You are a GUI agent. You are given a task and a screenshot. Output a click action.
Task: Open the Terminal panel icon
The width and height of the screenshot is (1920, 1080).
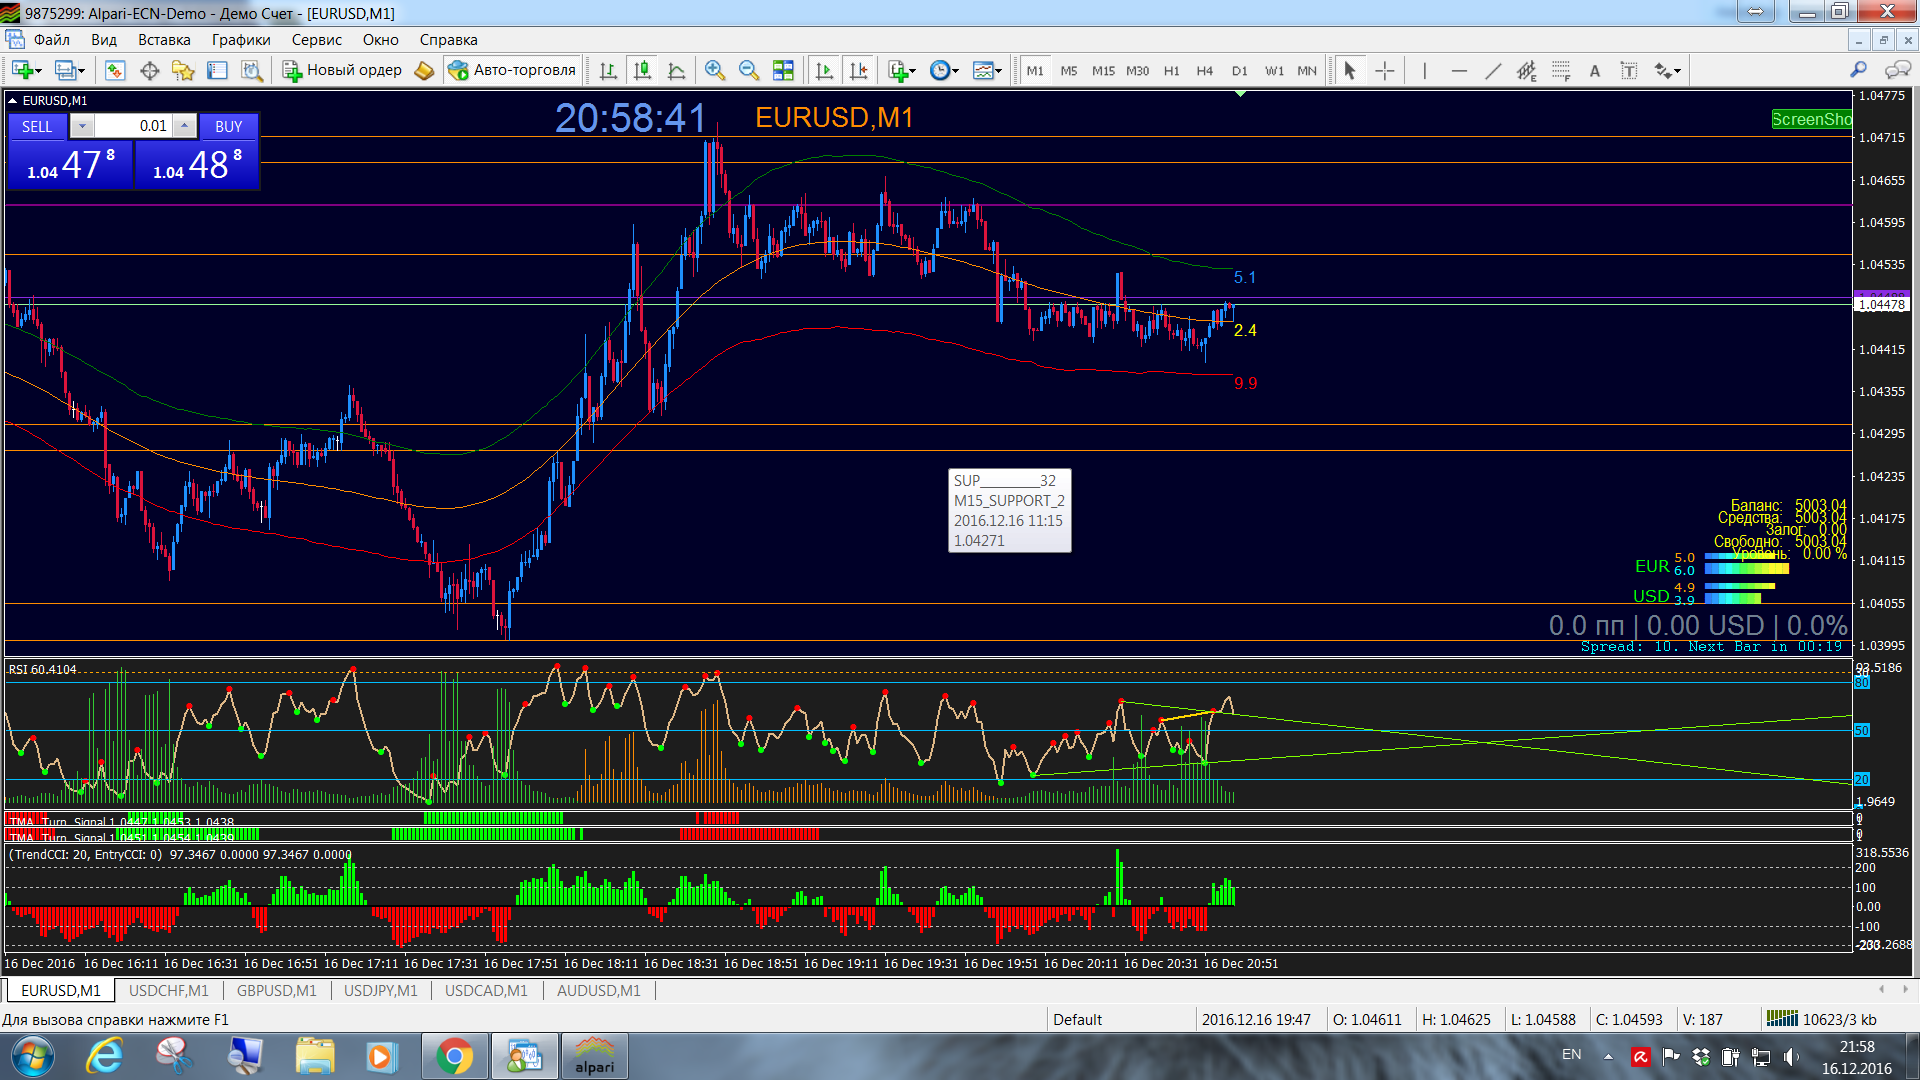pyautogui.click(x=217, y=70)
